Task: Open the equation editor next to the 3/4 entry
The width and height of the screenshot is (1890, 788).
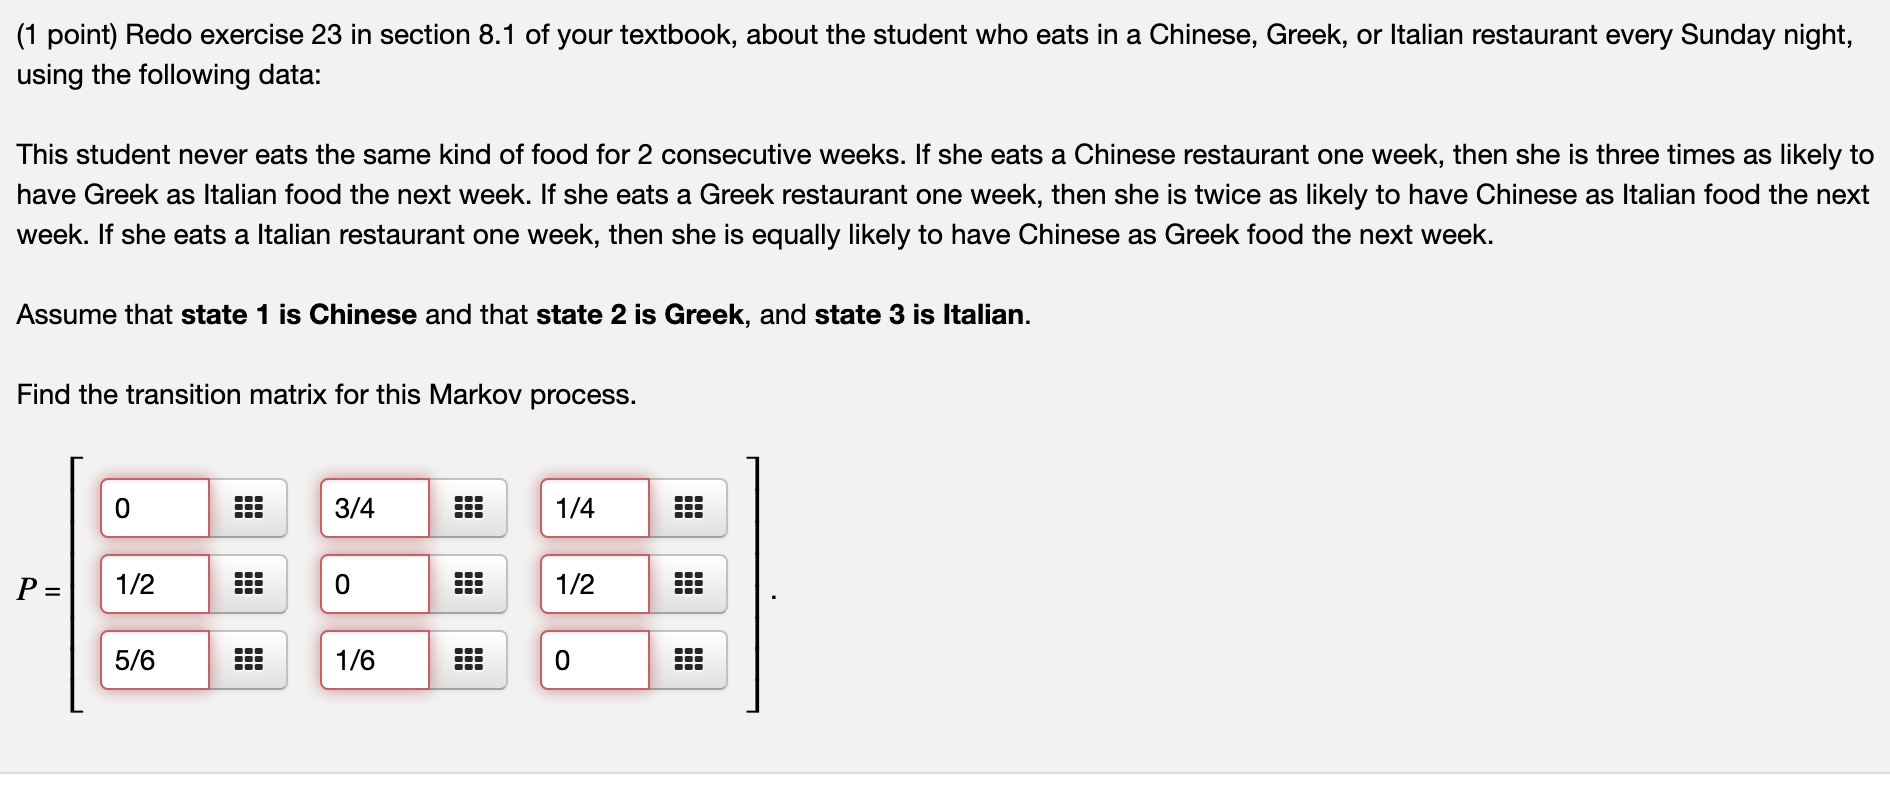Action: click(x=470, y=508)
